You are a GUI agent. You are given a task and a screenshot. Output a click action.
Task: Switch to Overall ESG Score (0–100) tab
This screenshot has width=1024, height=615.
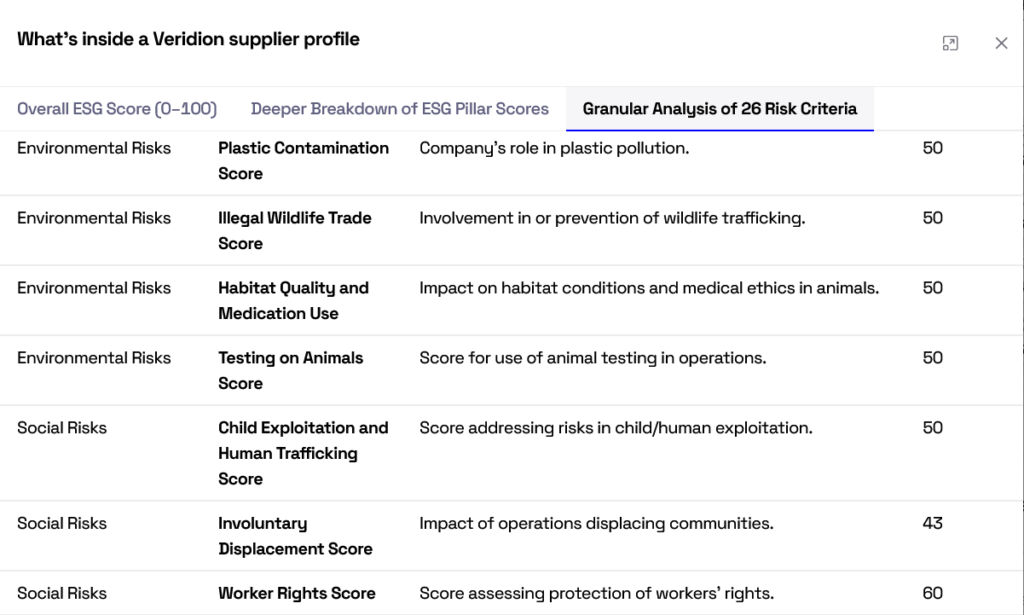pyautogui.click(x=117, y=108)
